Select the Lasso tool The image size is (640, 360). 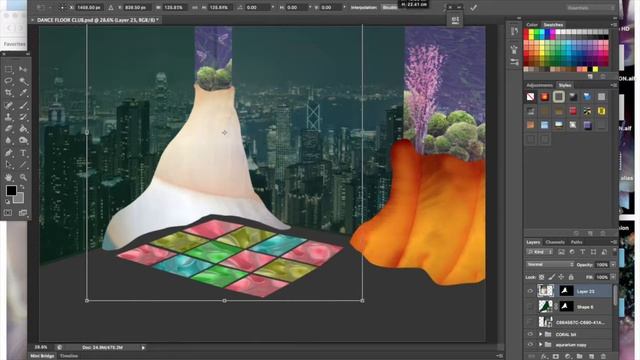[8, 81]
